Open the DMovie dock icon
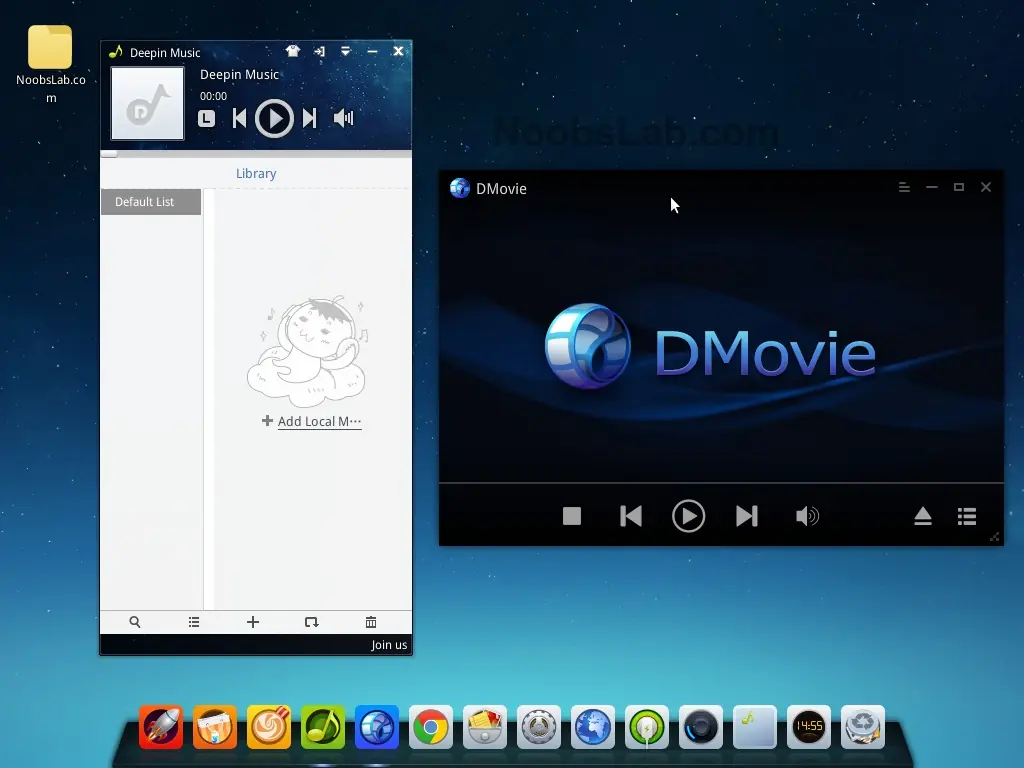The image size is (1024, 768). click(x=377, y=726)
